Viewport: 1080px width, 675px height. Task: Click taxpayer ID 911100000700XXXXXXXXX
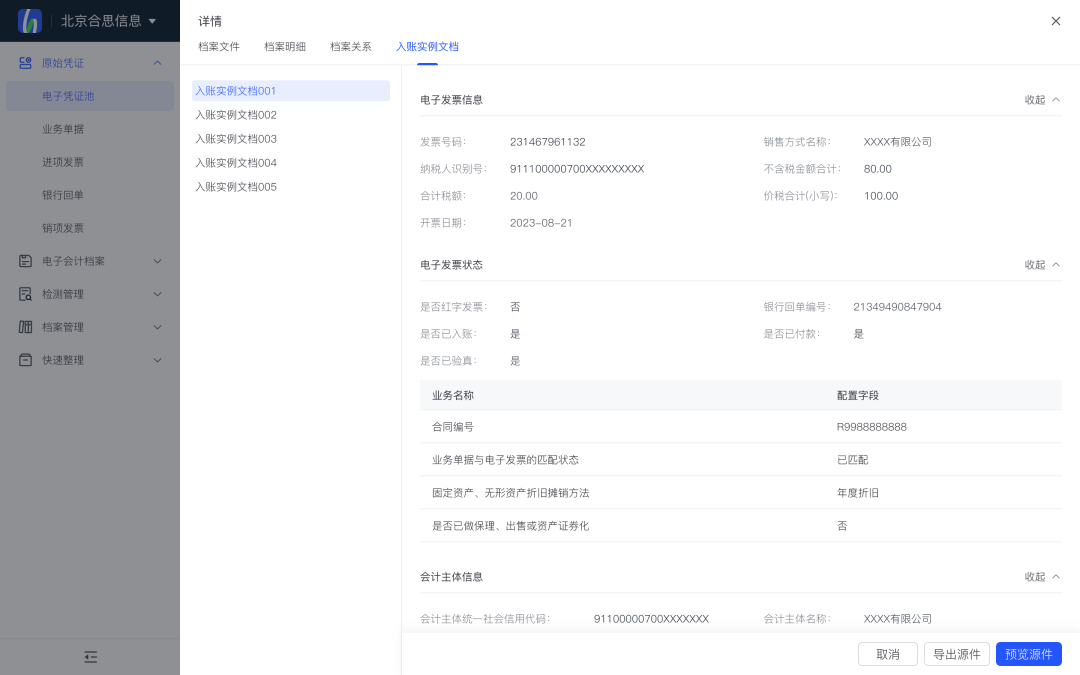tap(577, 169)
